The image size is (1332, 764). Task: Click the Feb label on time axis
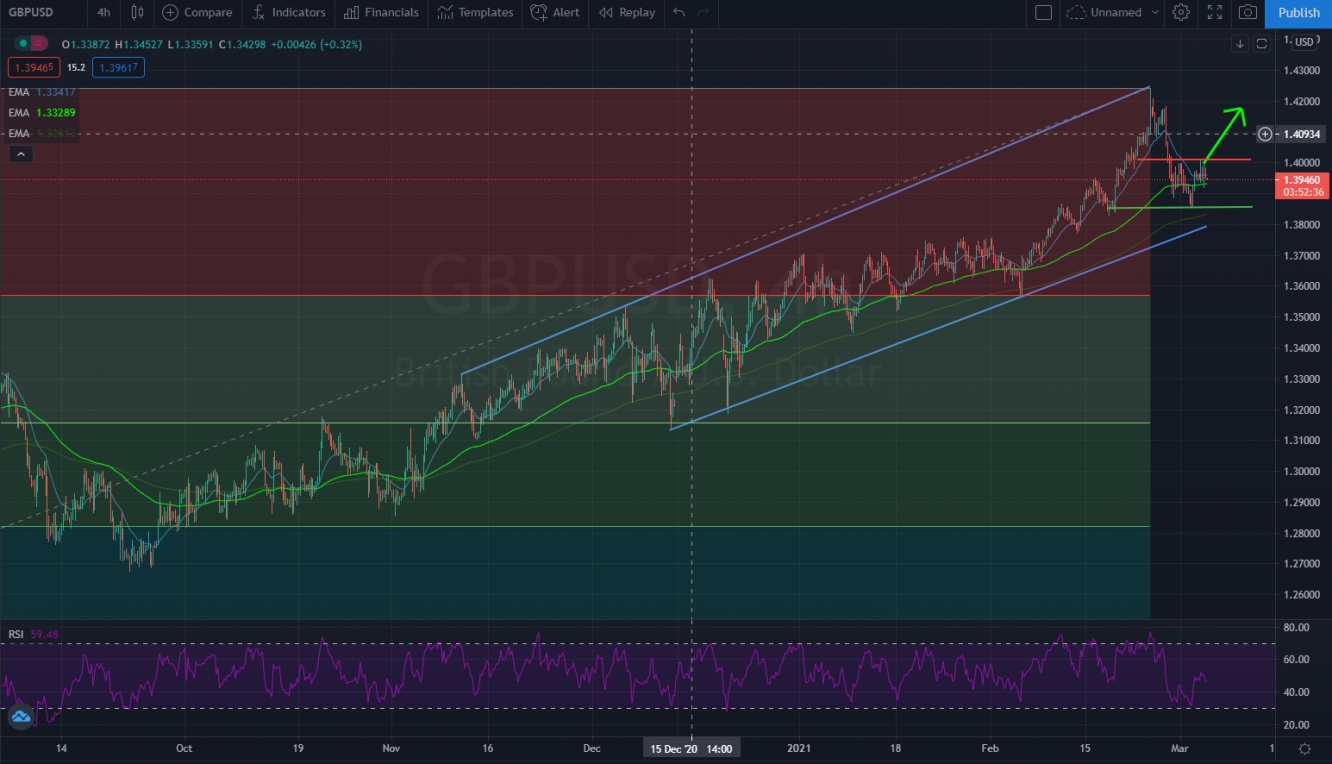[x=990, y=748]
